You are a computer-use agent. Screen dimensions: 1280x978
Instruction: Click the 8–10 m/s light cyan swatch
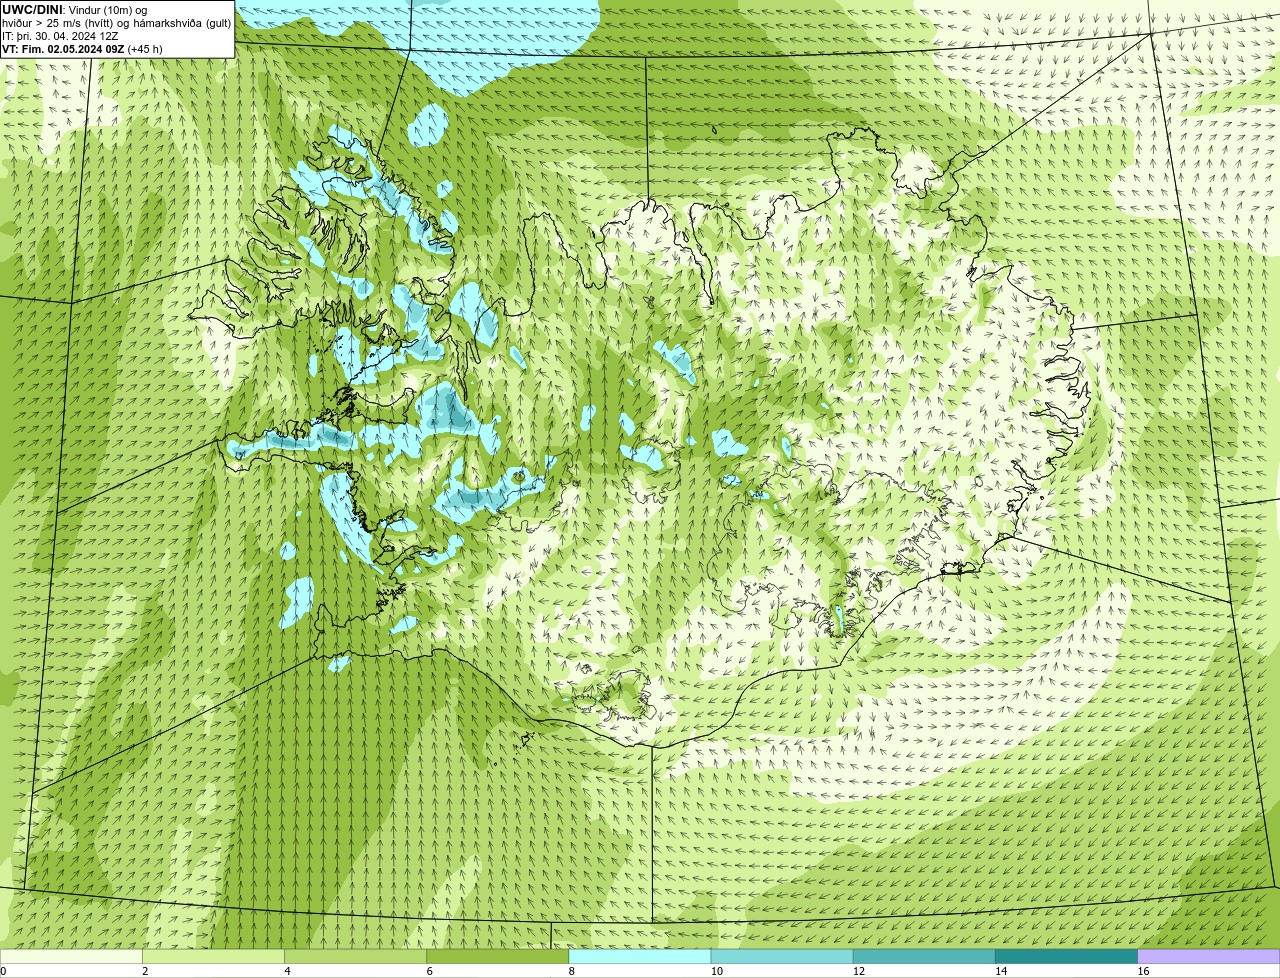pyautogui.click(x=639, y=956)
